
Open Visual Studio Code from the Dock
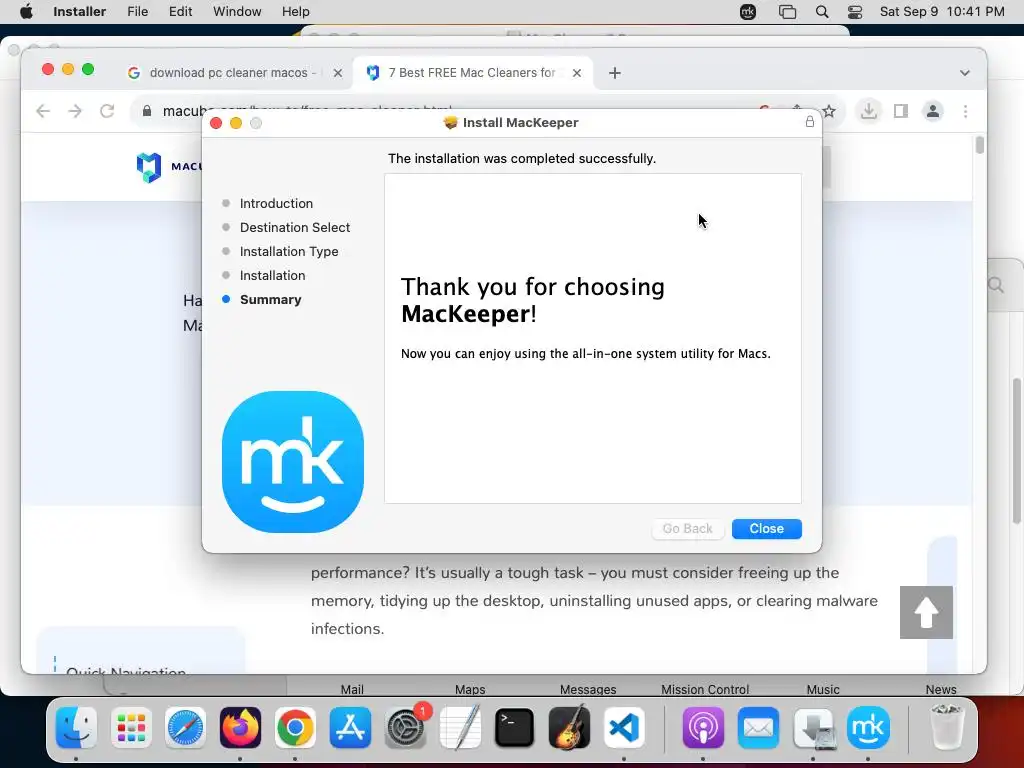point(624,728)
